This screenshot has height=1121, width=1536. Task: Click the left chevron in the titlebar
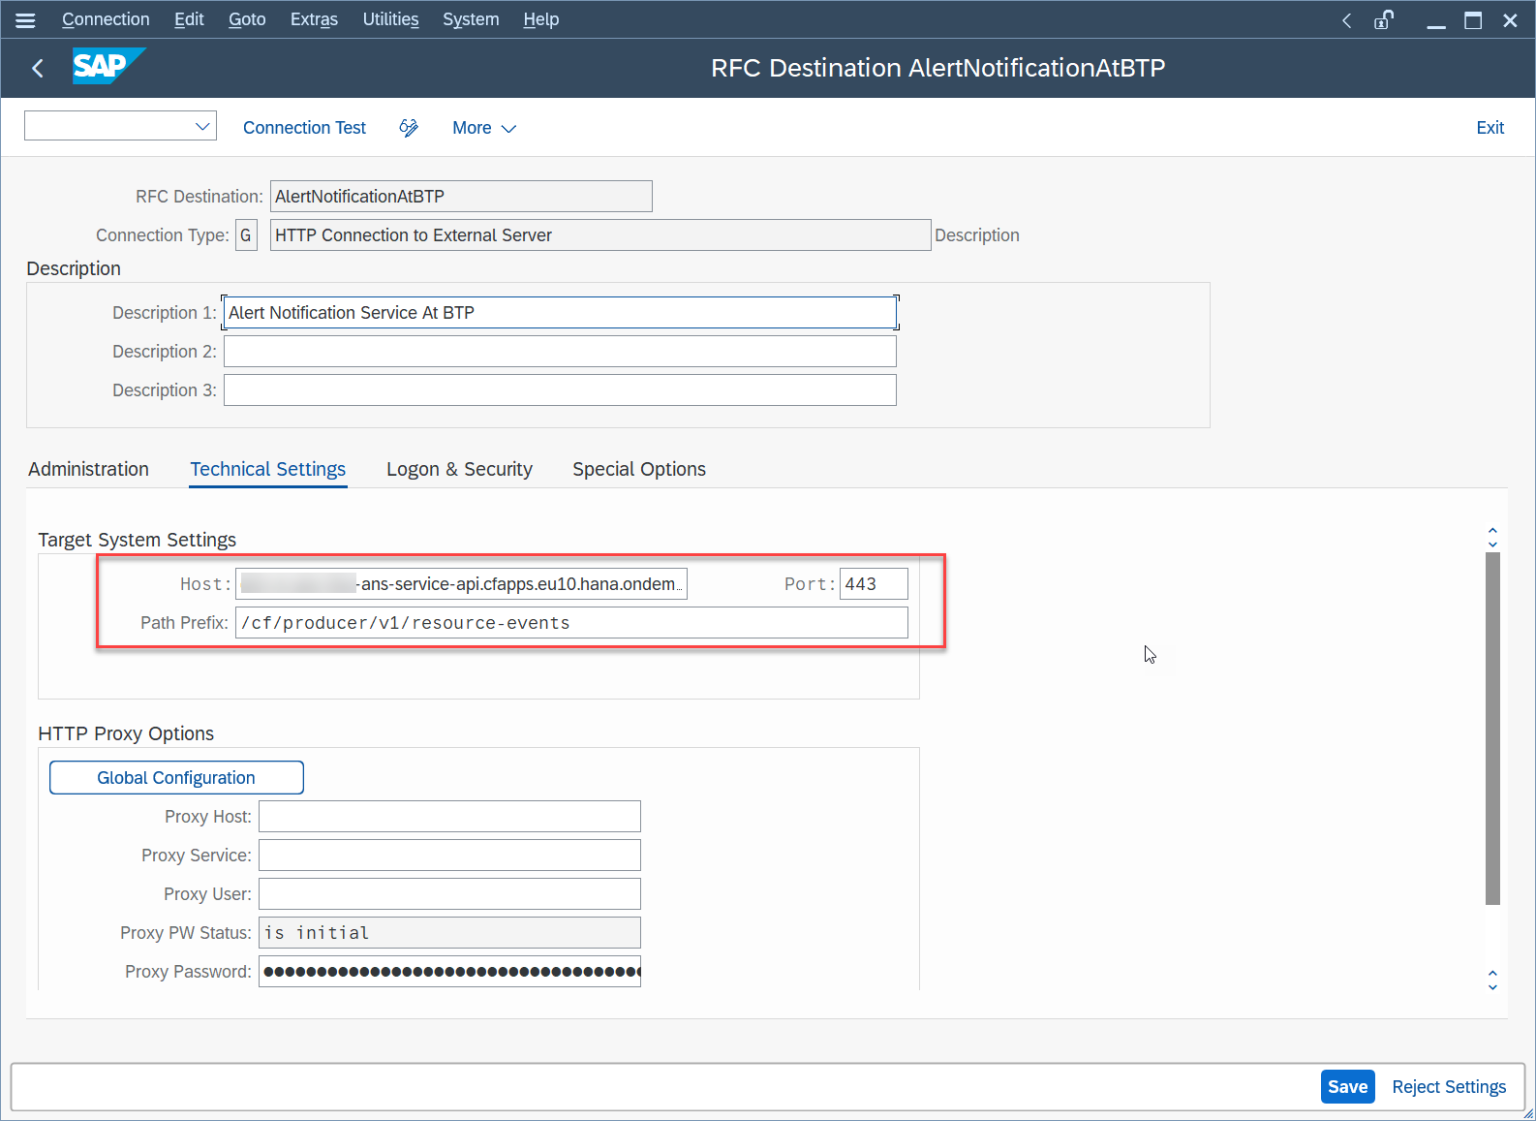tap(1346, 19)
